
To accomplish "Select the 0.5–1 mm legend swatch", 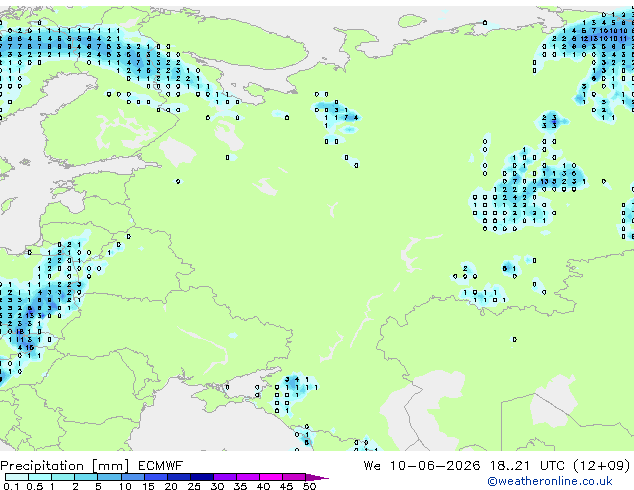I will [40, 477].
